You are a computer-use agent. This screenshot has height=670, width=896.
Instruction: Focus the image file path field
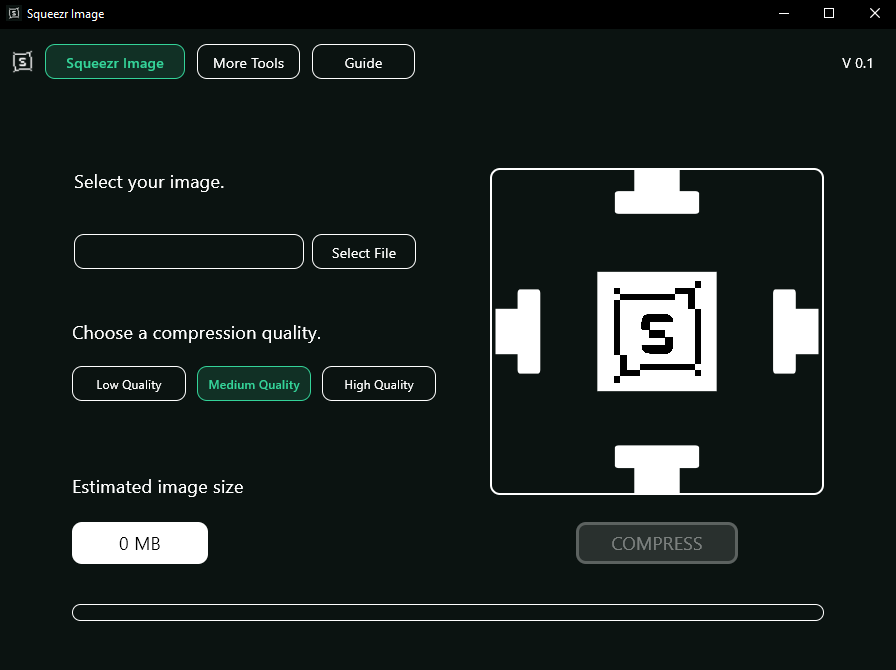point(189,252)
